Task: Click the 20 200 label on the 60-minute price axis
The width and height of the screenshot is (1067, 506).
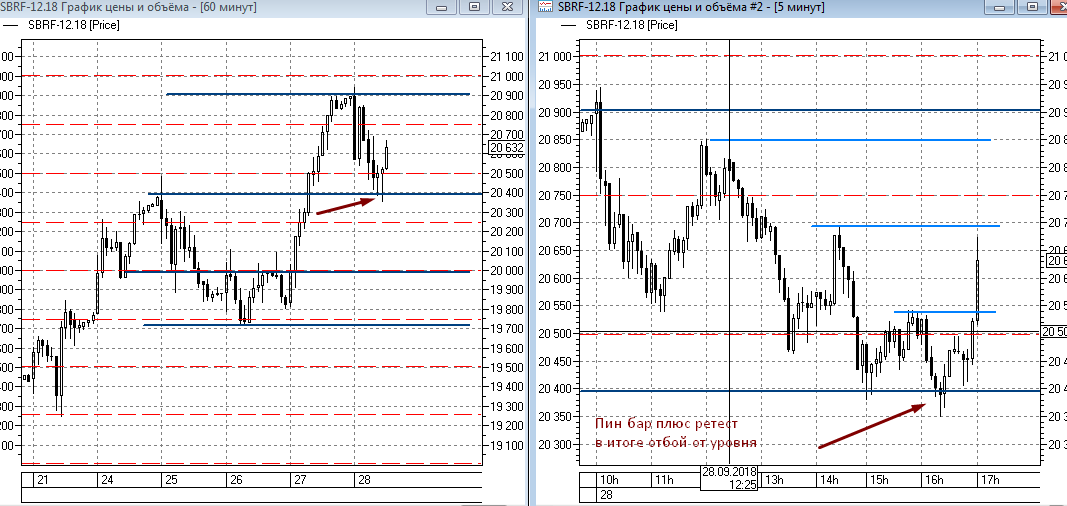Action: coord(505,232)
